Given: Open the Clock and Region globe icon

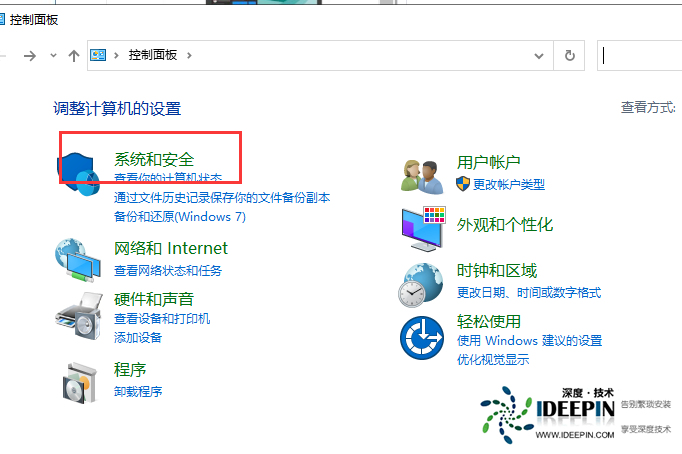Looking at the screenshot, I should pyautogui.click(x=421, y=285).
